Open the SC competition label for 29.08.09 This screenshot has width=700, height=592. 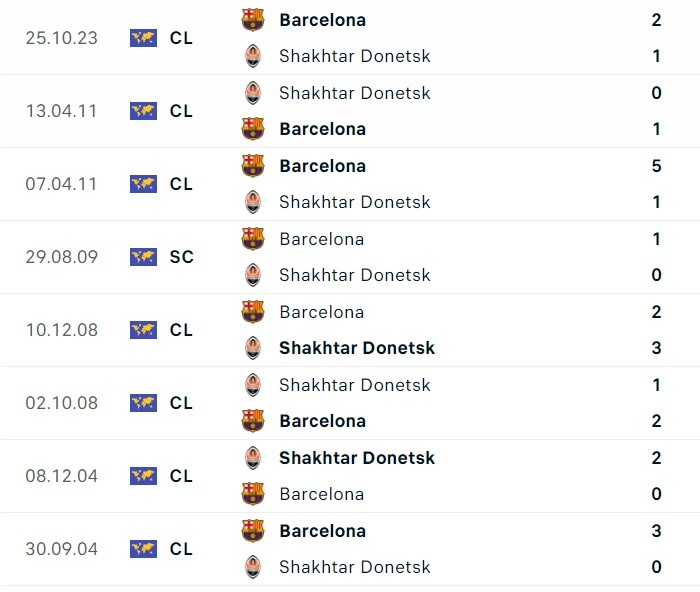click(181, 257)
